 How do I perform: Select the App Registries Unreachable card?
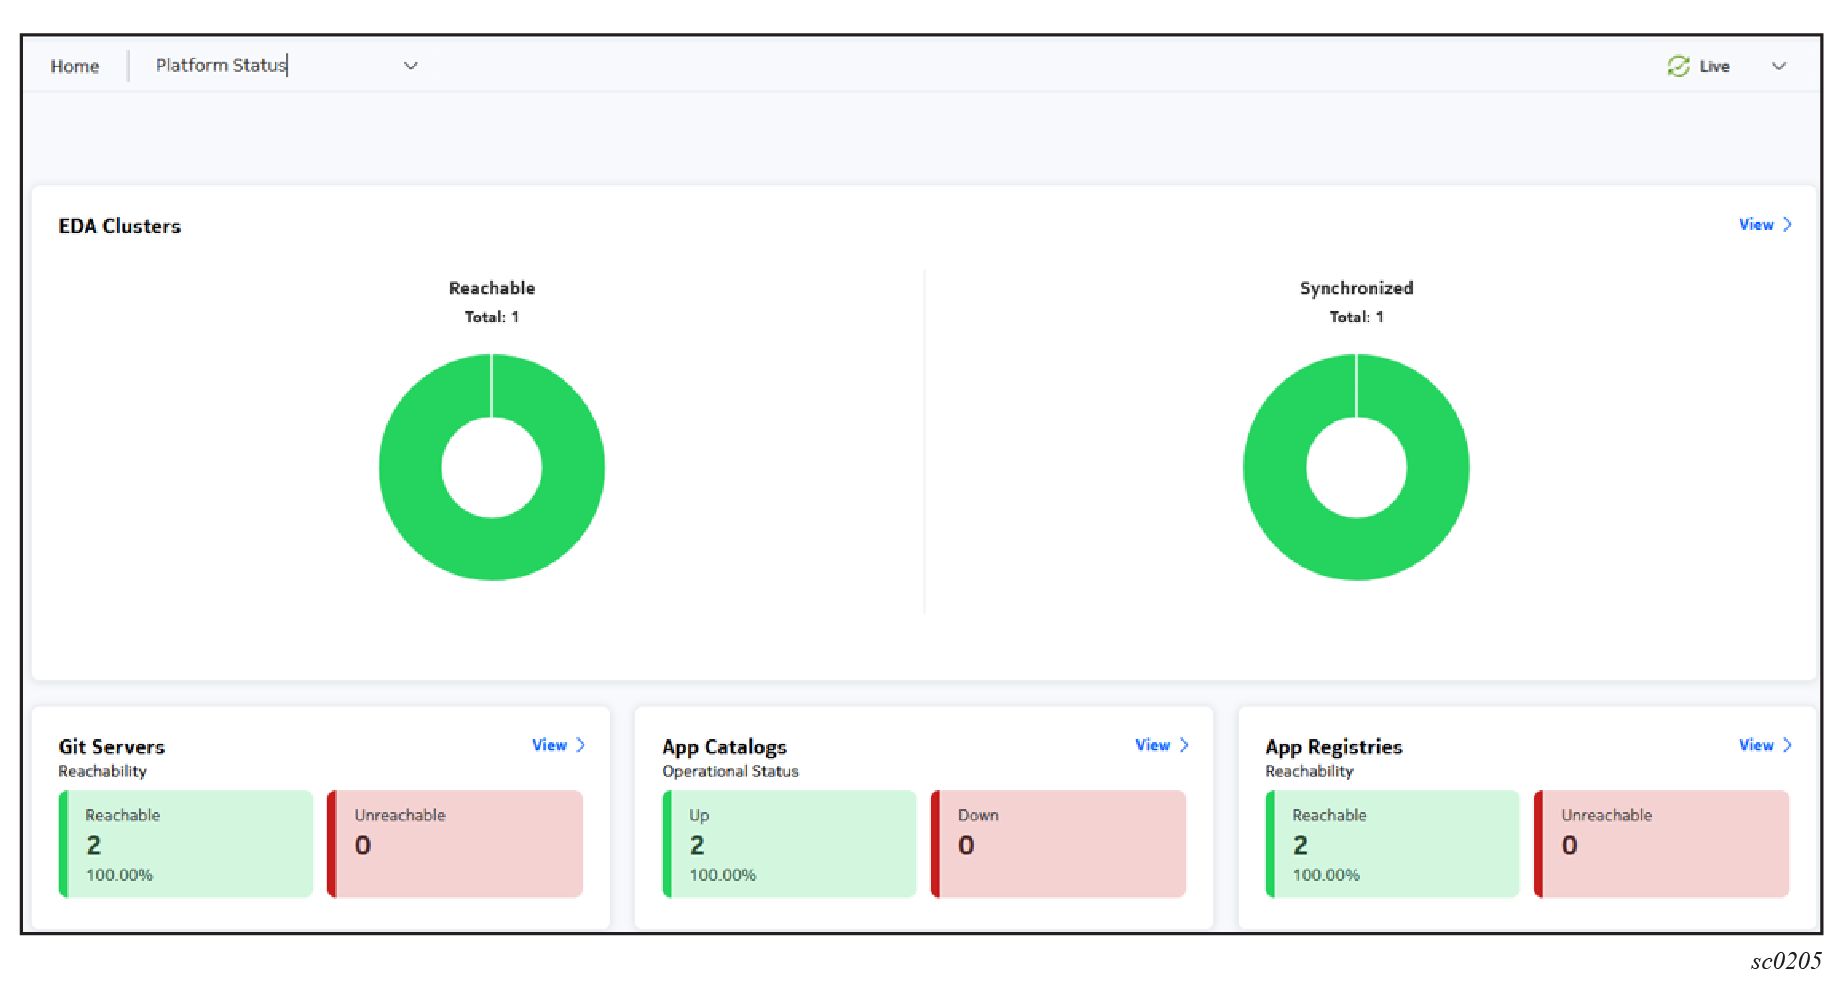[x=1662, y=844]
